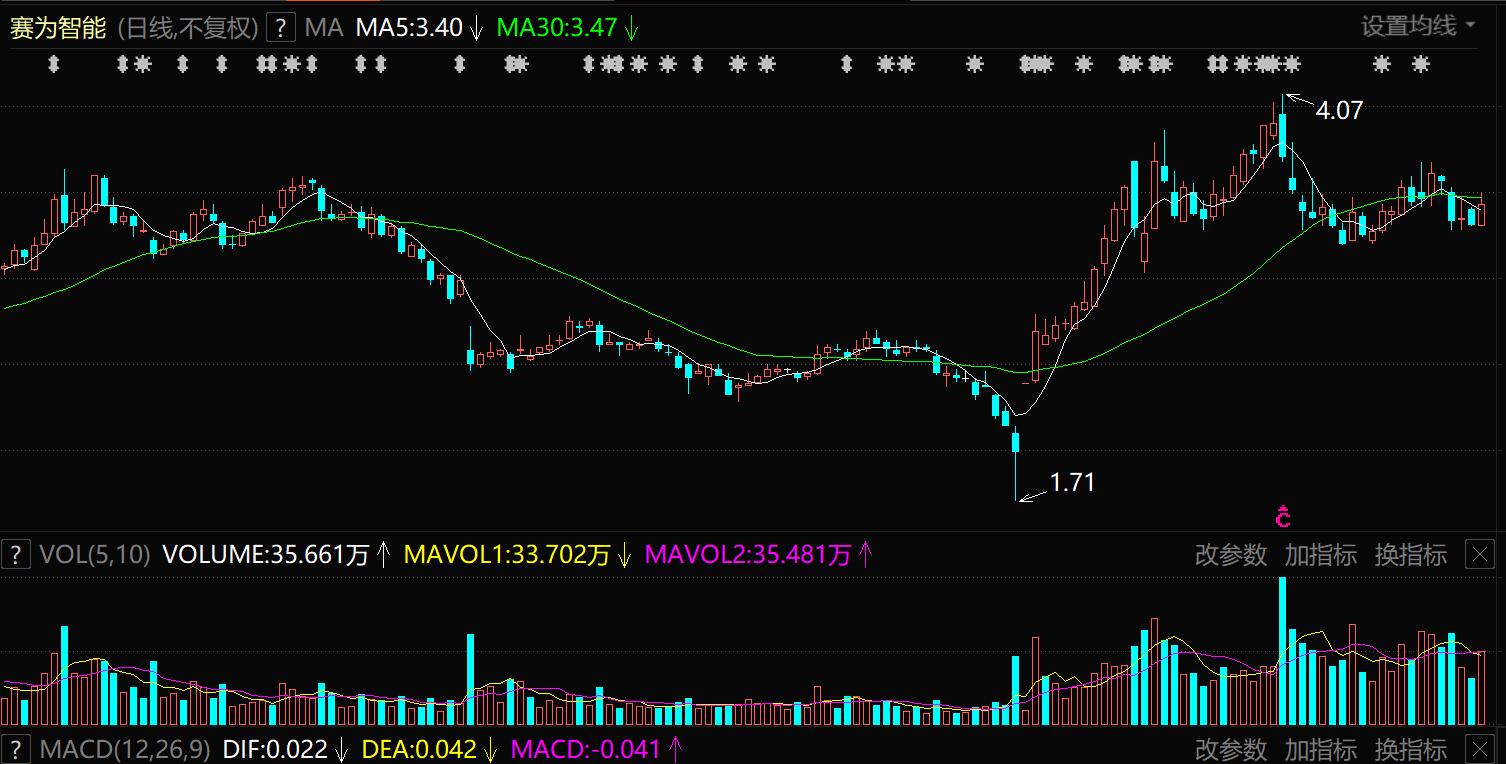Click the VOL indicator help question icon
The width and height of the screenshot is (1506, 764).
point(15,554)
